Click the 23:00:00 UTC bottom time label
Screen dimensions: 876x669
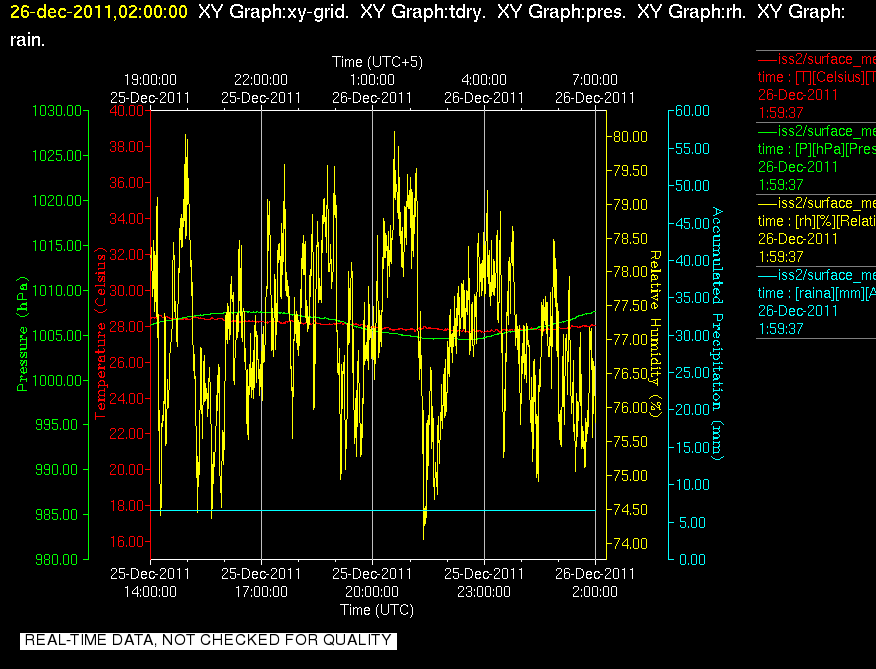pyautogui.click(x=484, y=592)
